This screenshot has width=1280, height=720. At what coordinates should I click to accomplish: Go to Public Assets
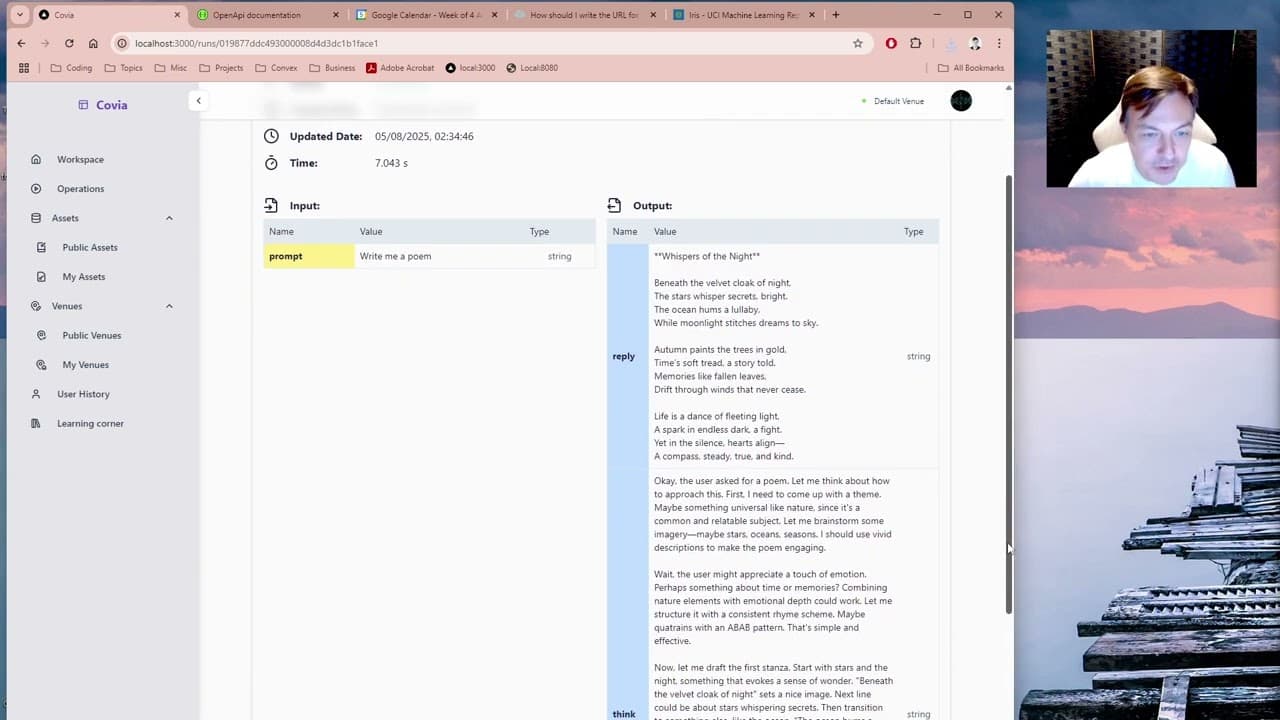click(x=90, y=247)
